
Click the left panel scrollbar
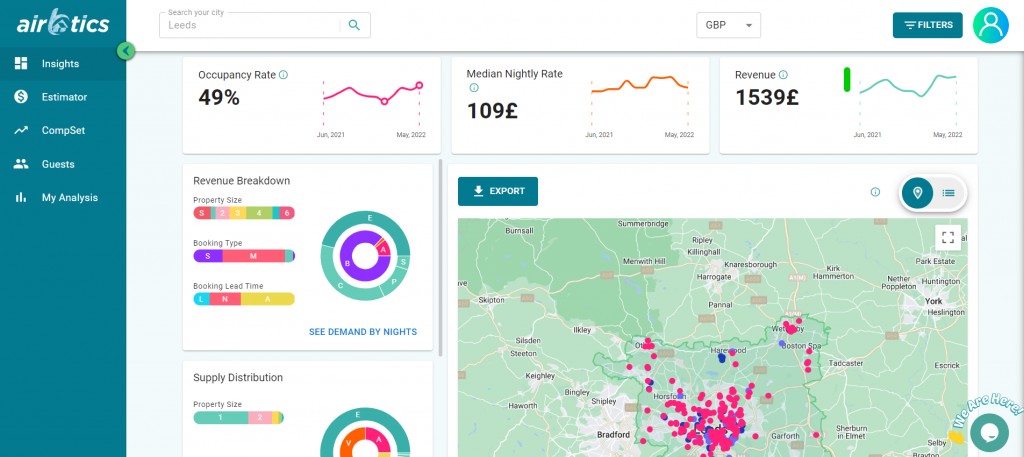coord(441,258)
